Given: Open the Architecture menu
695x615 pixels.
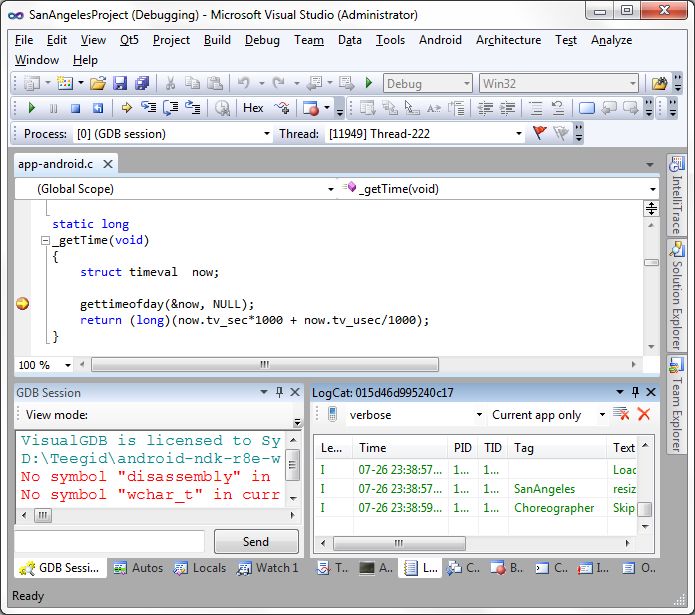Looking at the screenshot, I should (x=508, y=40).
